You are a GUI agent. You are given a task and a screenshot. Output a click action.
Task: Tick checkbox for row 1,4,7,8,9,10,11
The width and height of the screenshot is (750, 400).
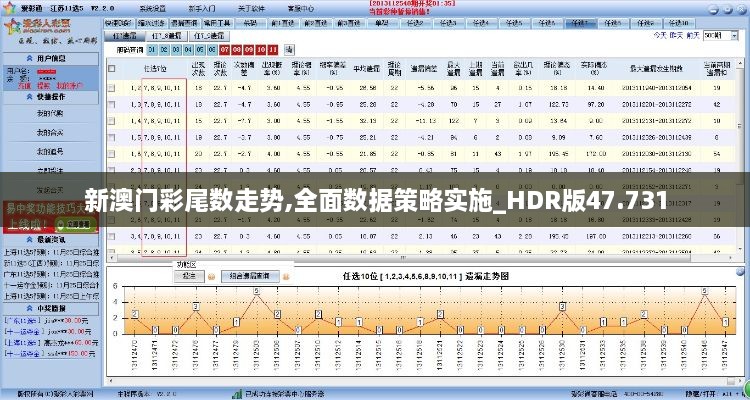[111, 121]
